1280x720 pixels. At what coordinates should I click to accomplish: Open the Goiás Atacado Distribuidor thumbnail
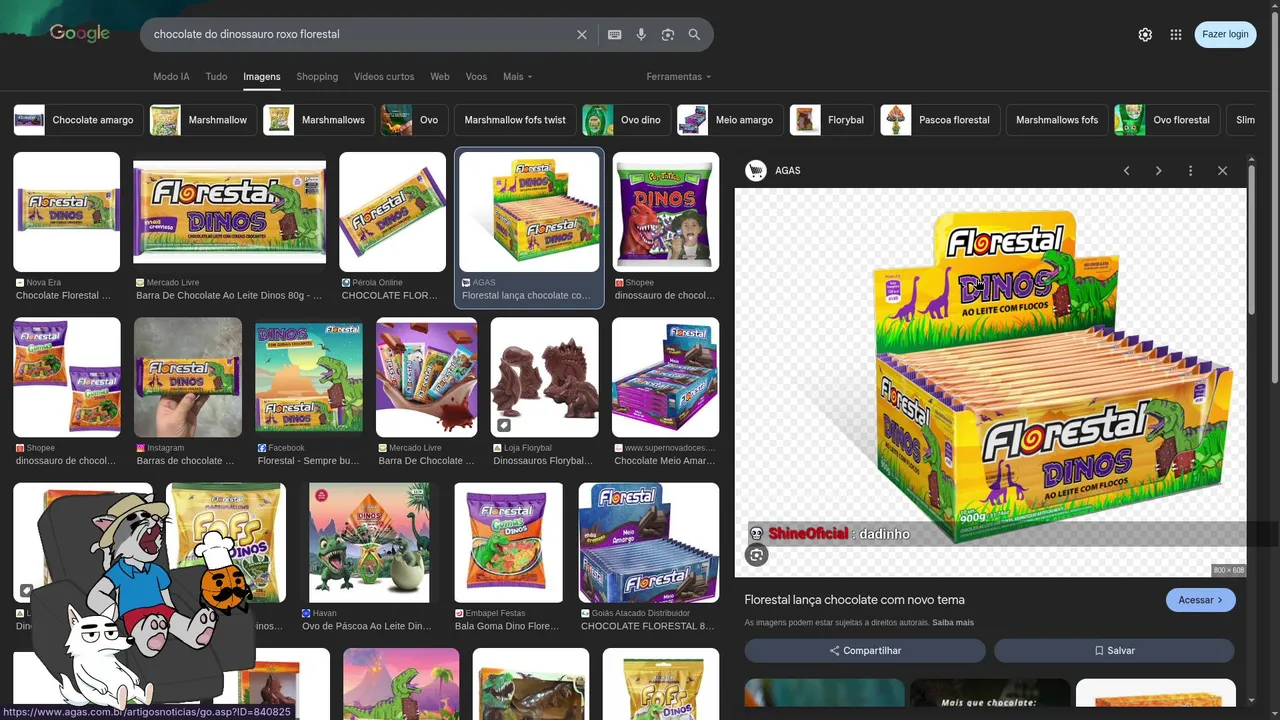click(x=649, y=543)
